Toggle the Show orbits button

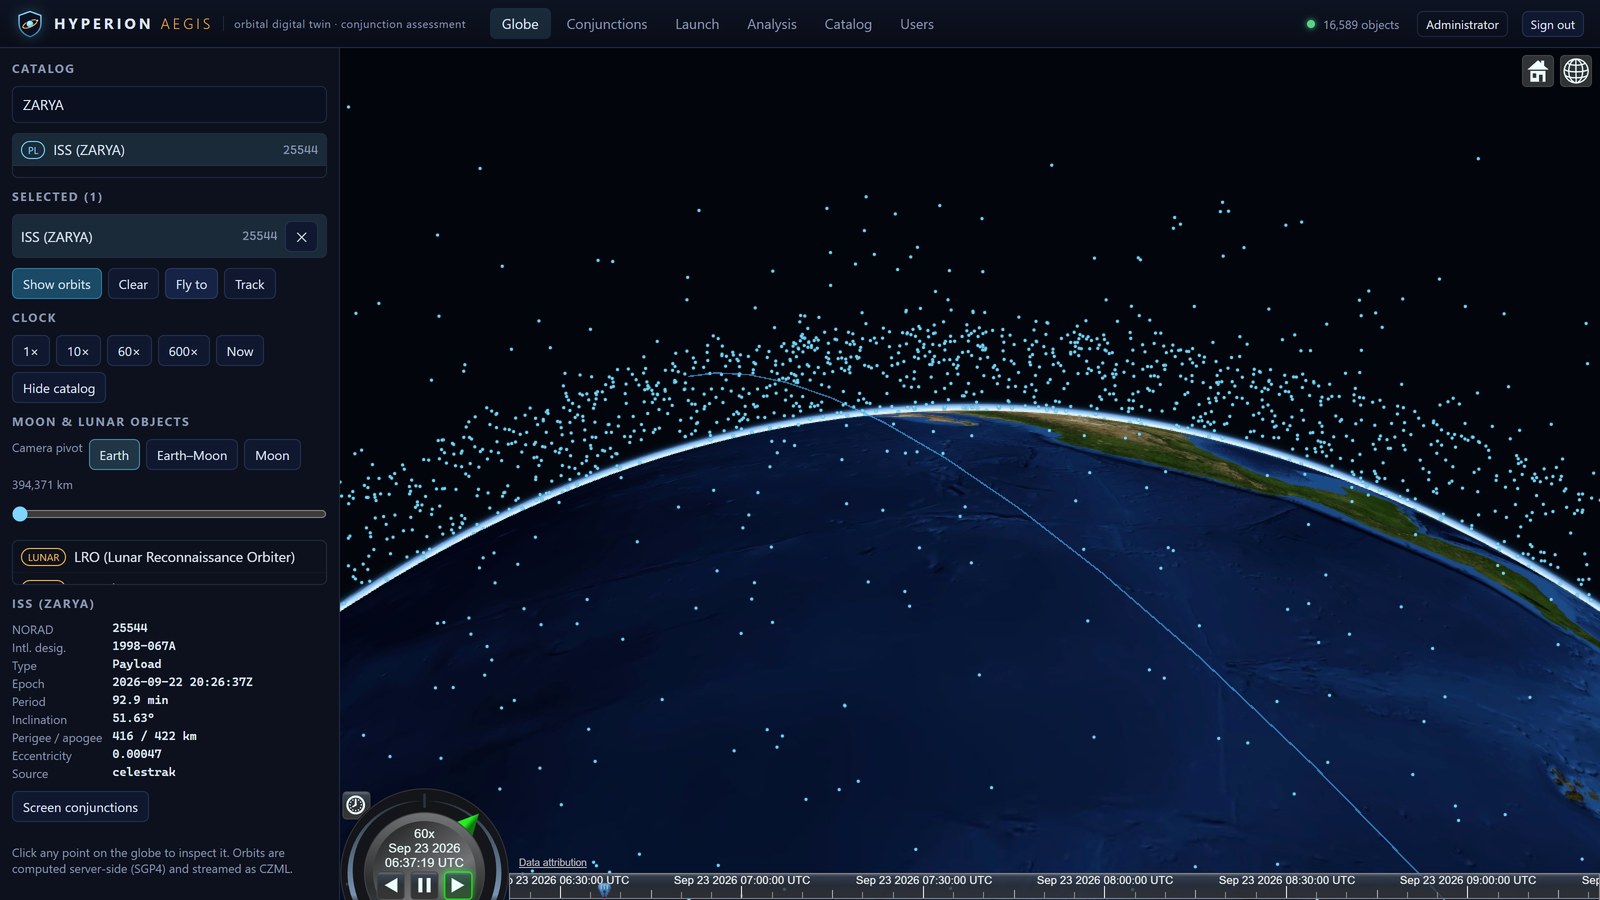click(x=57, y=284)
